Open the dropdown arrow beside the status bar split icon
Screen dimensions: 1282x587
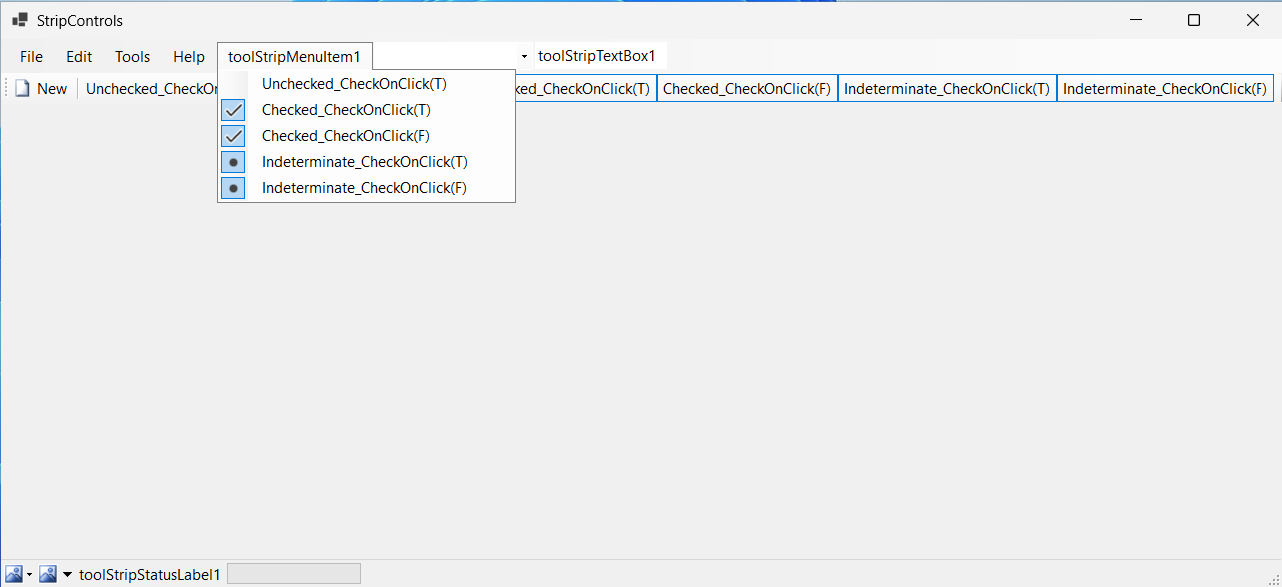click(29, 573)
